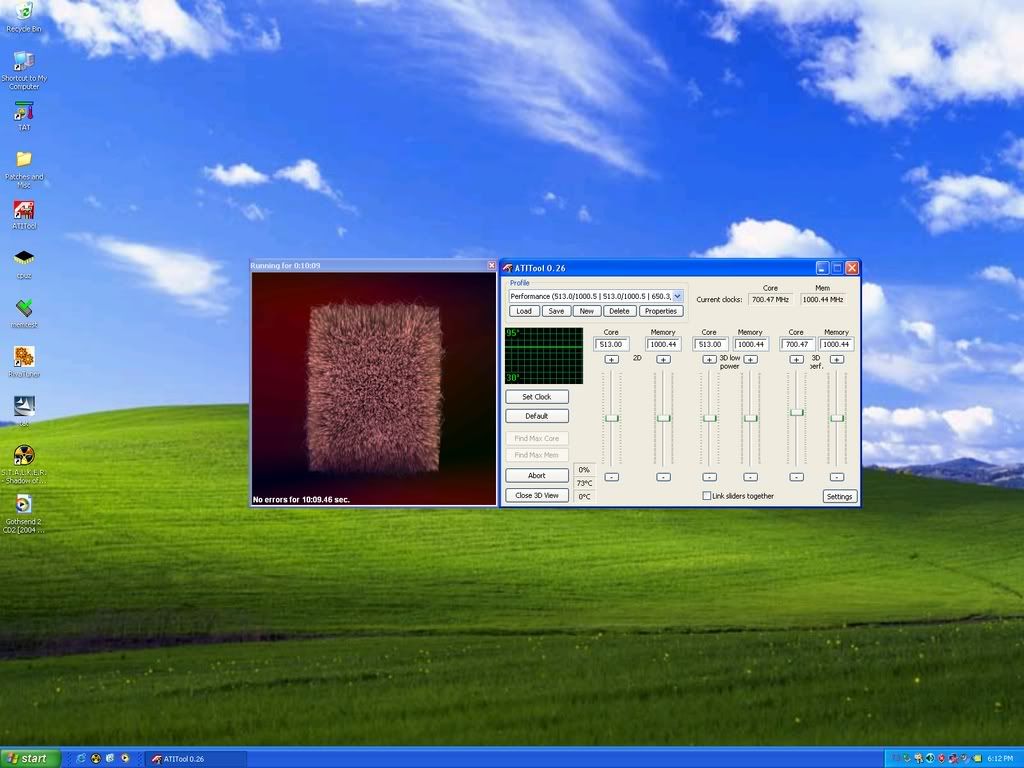Launch the ATITool desktop icon
The image size is (1024, 768).
pos(24,215)
